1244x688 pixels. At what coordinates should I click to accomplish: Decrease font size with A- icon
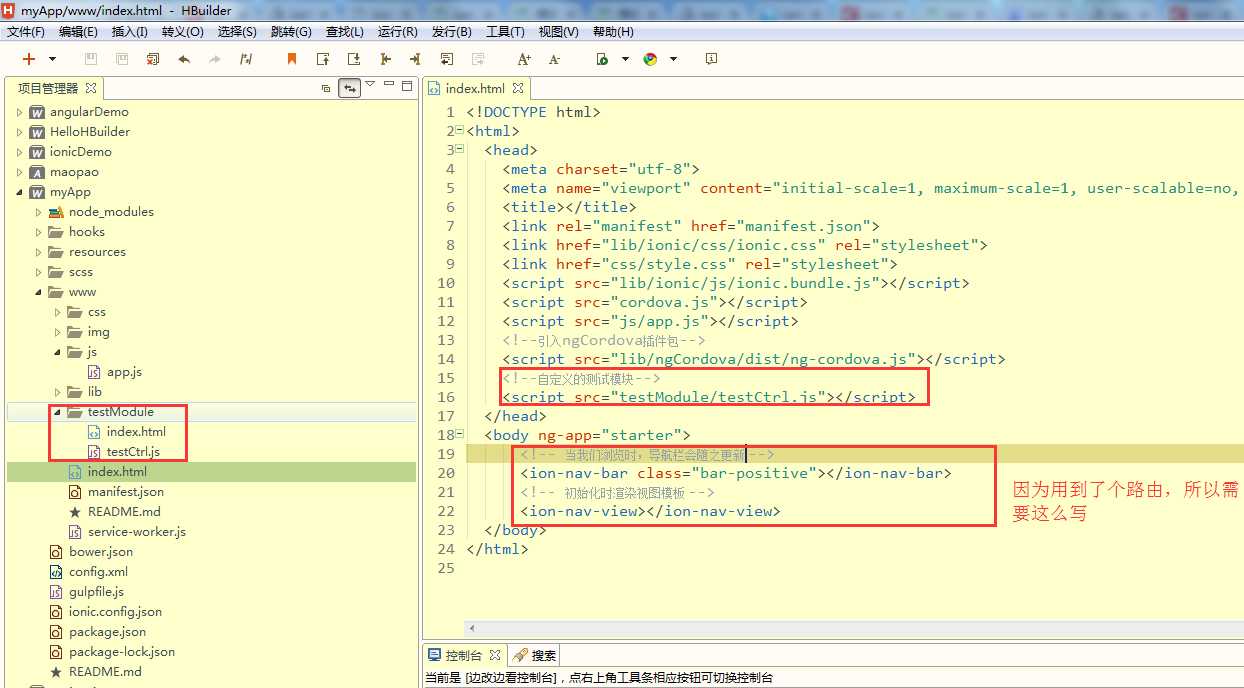tap(555, 59)
